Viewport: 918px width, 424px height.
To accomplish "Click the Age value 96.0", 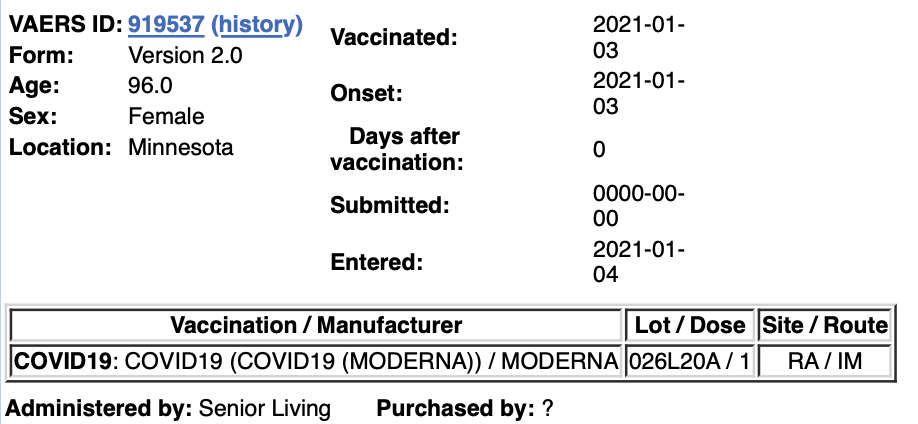I will (x=150, y=86).
